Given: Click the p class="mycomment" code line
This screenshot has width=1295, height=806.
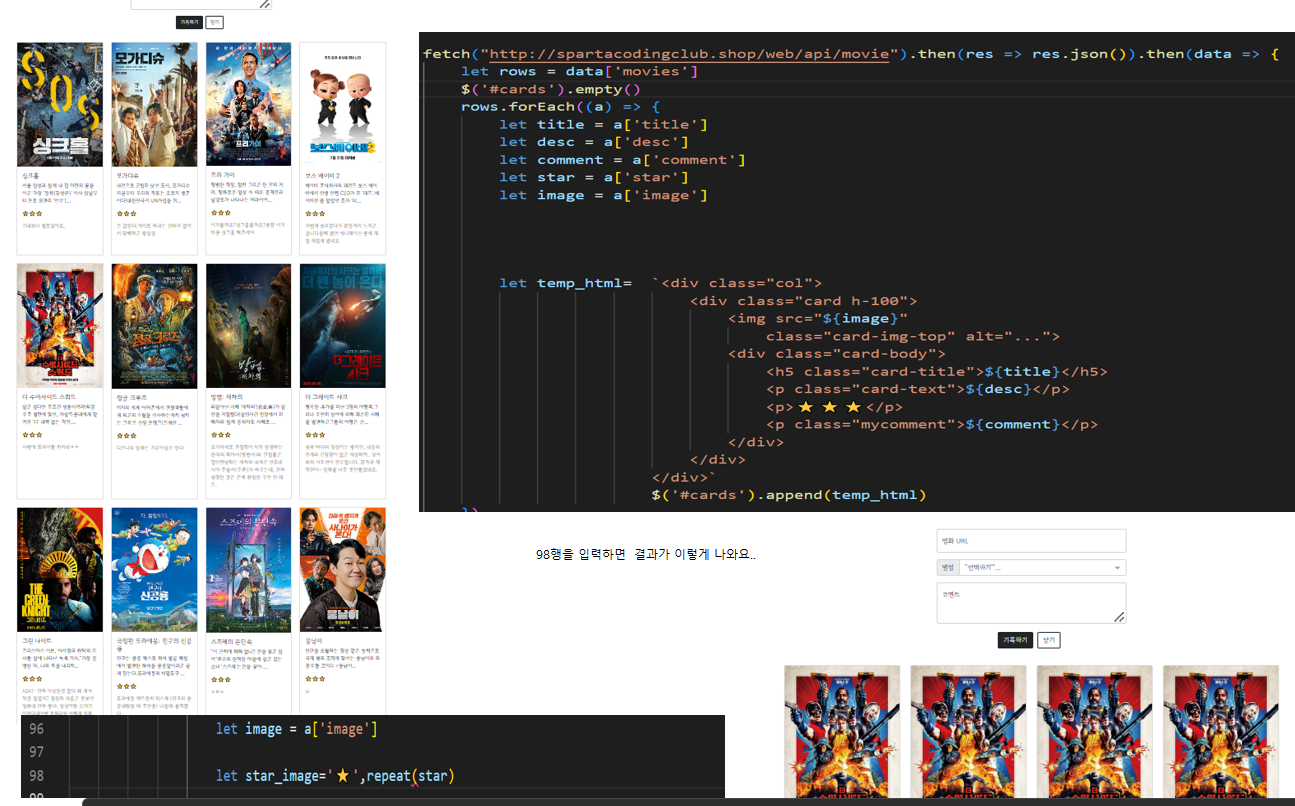Looking at the screenshot, I should click(932, 424).
